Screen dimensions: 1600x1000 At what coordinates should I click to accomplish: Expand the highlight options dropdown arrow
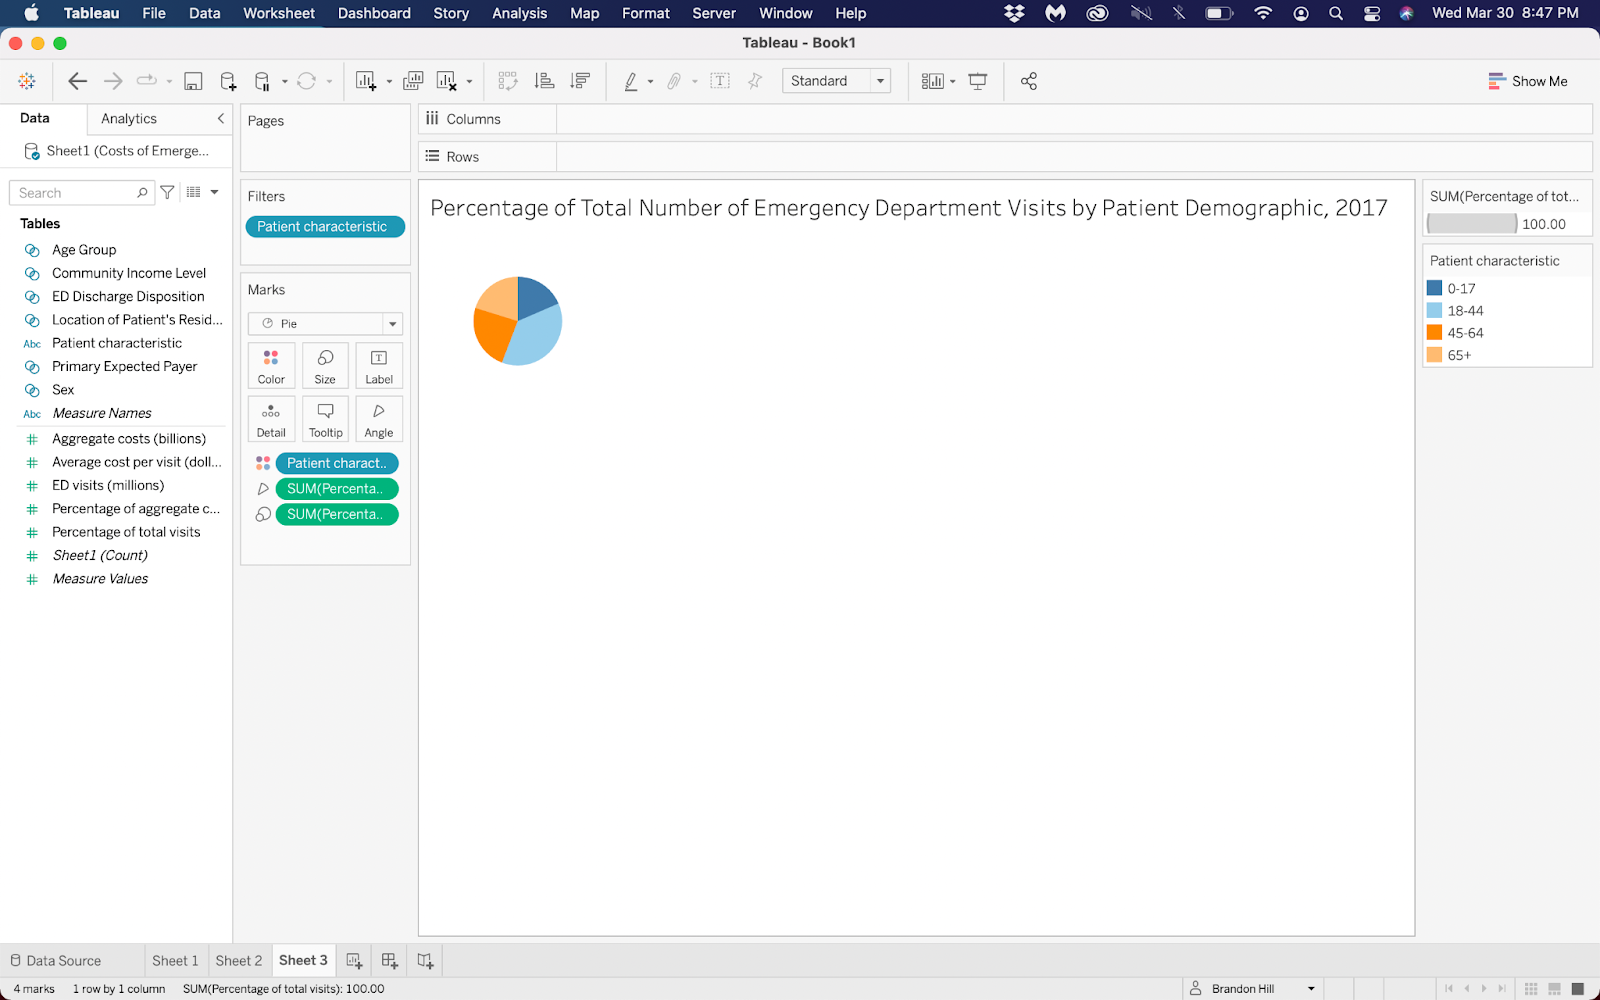pos(650,82)
